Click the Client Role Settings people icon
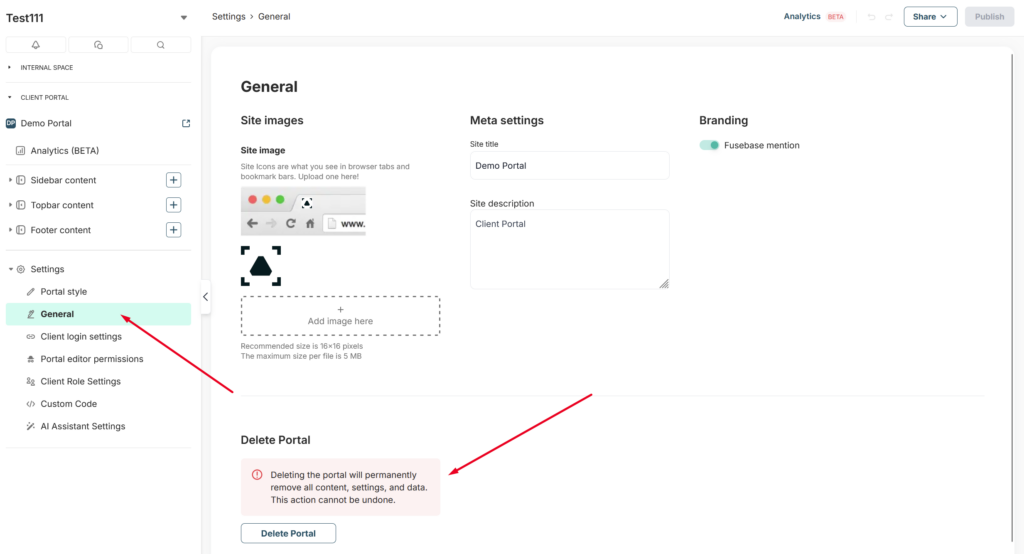 tap(31, 382)
